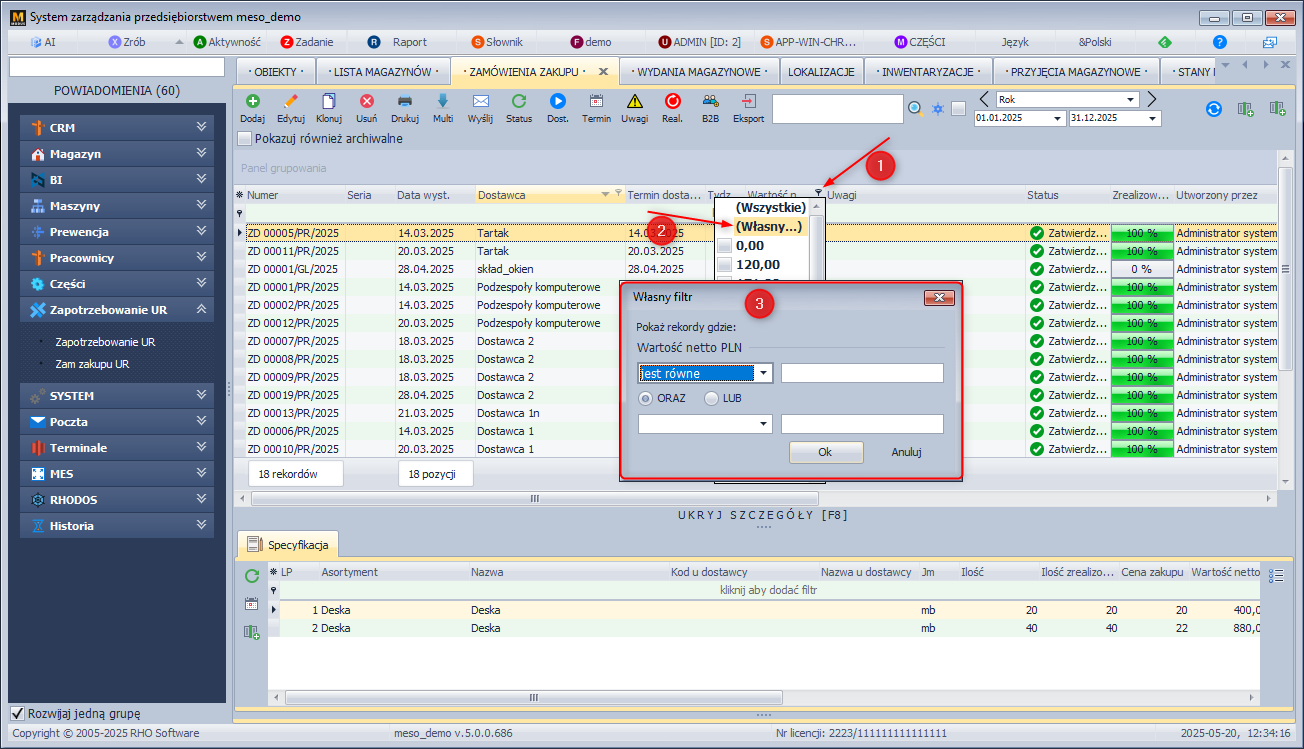Open the Specyfikacja tab
The height and width of the screenshot is (749, 1304).
289,545
